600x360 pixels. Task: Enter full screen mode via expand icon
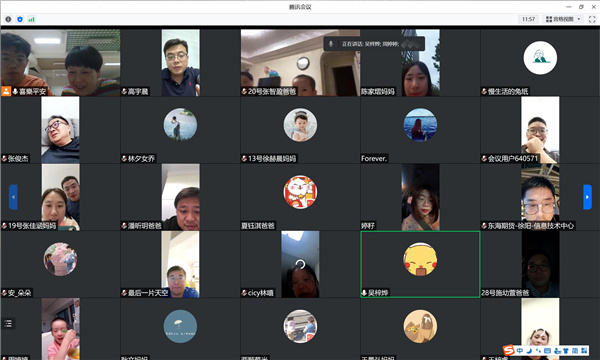(592, 19)
